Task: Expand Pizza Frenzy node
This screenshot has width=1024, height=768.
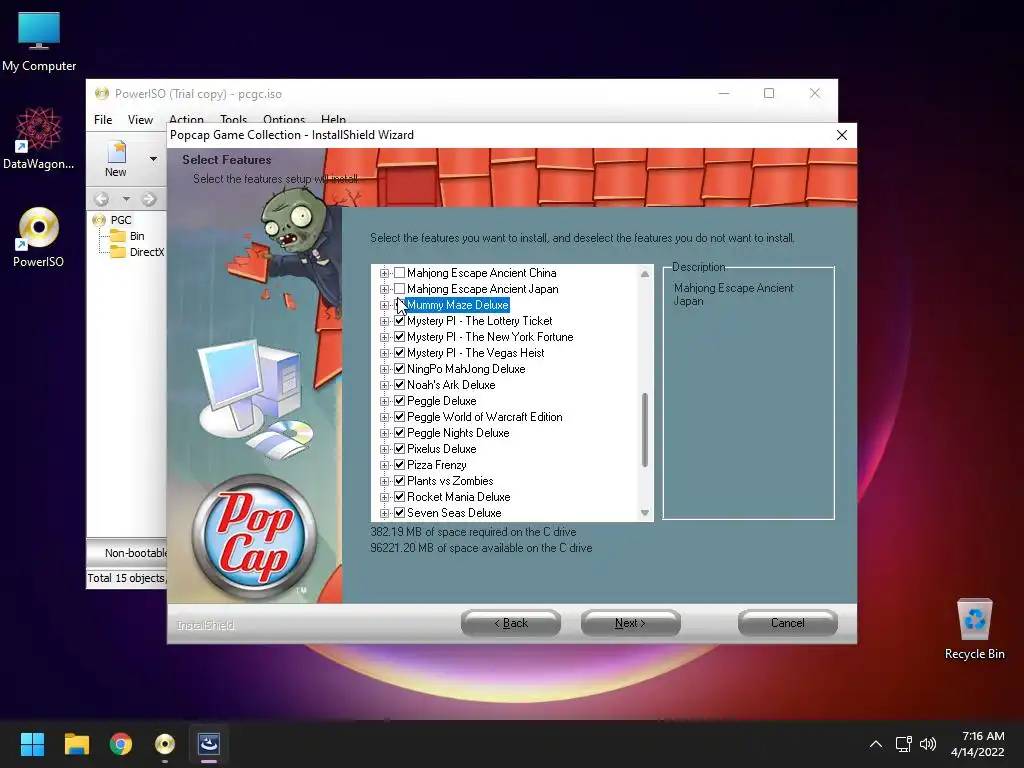Action: coord(384,466)
